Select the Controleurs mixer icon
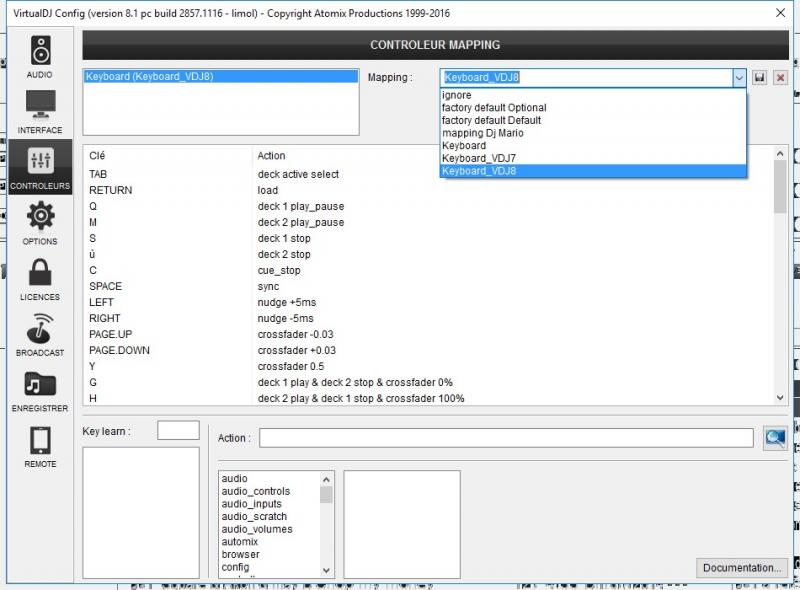This screenshot has height=590, width=800. coord(40,166)
